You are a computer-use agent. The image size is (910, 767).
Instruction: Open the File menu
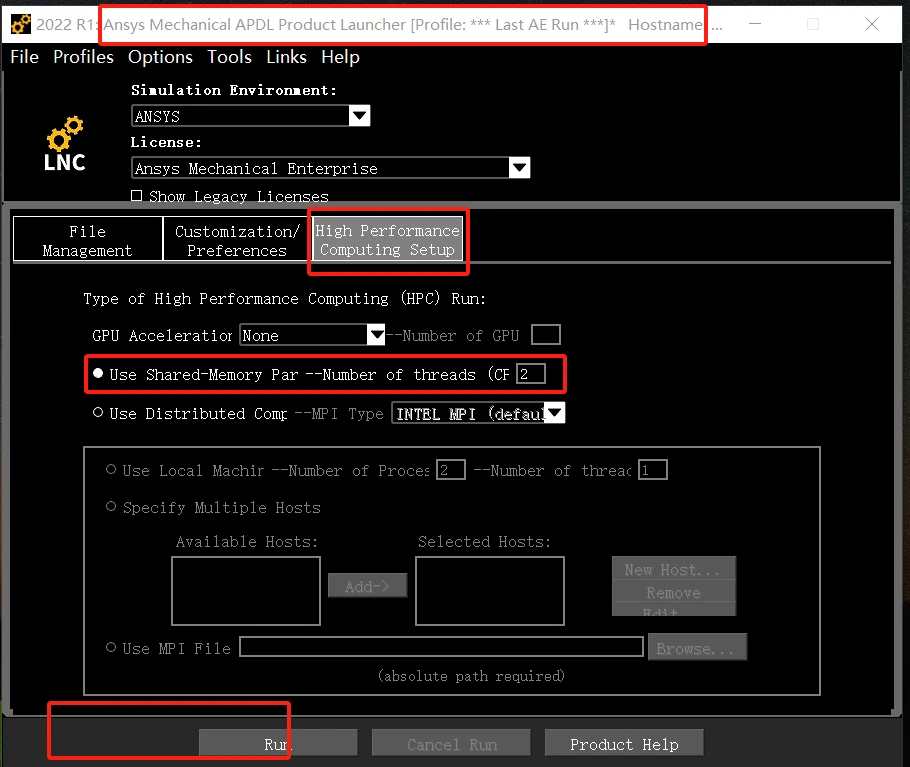(x=24, y=57)
